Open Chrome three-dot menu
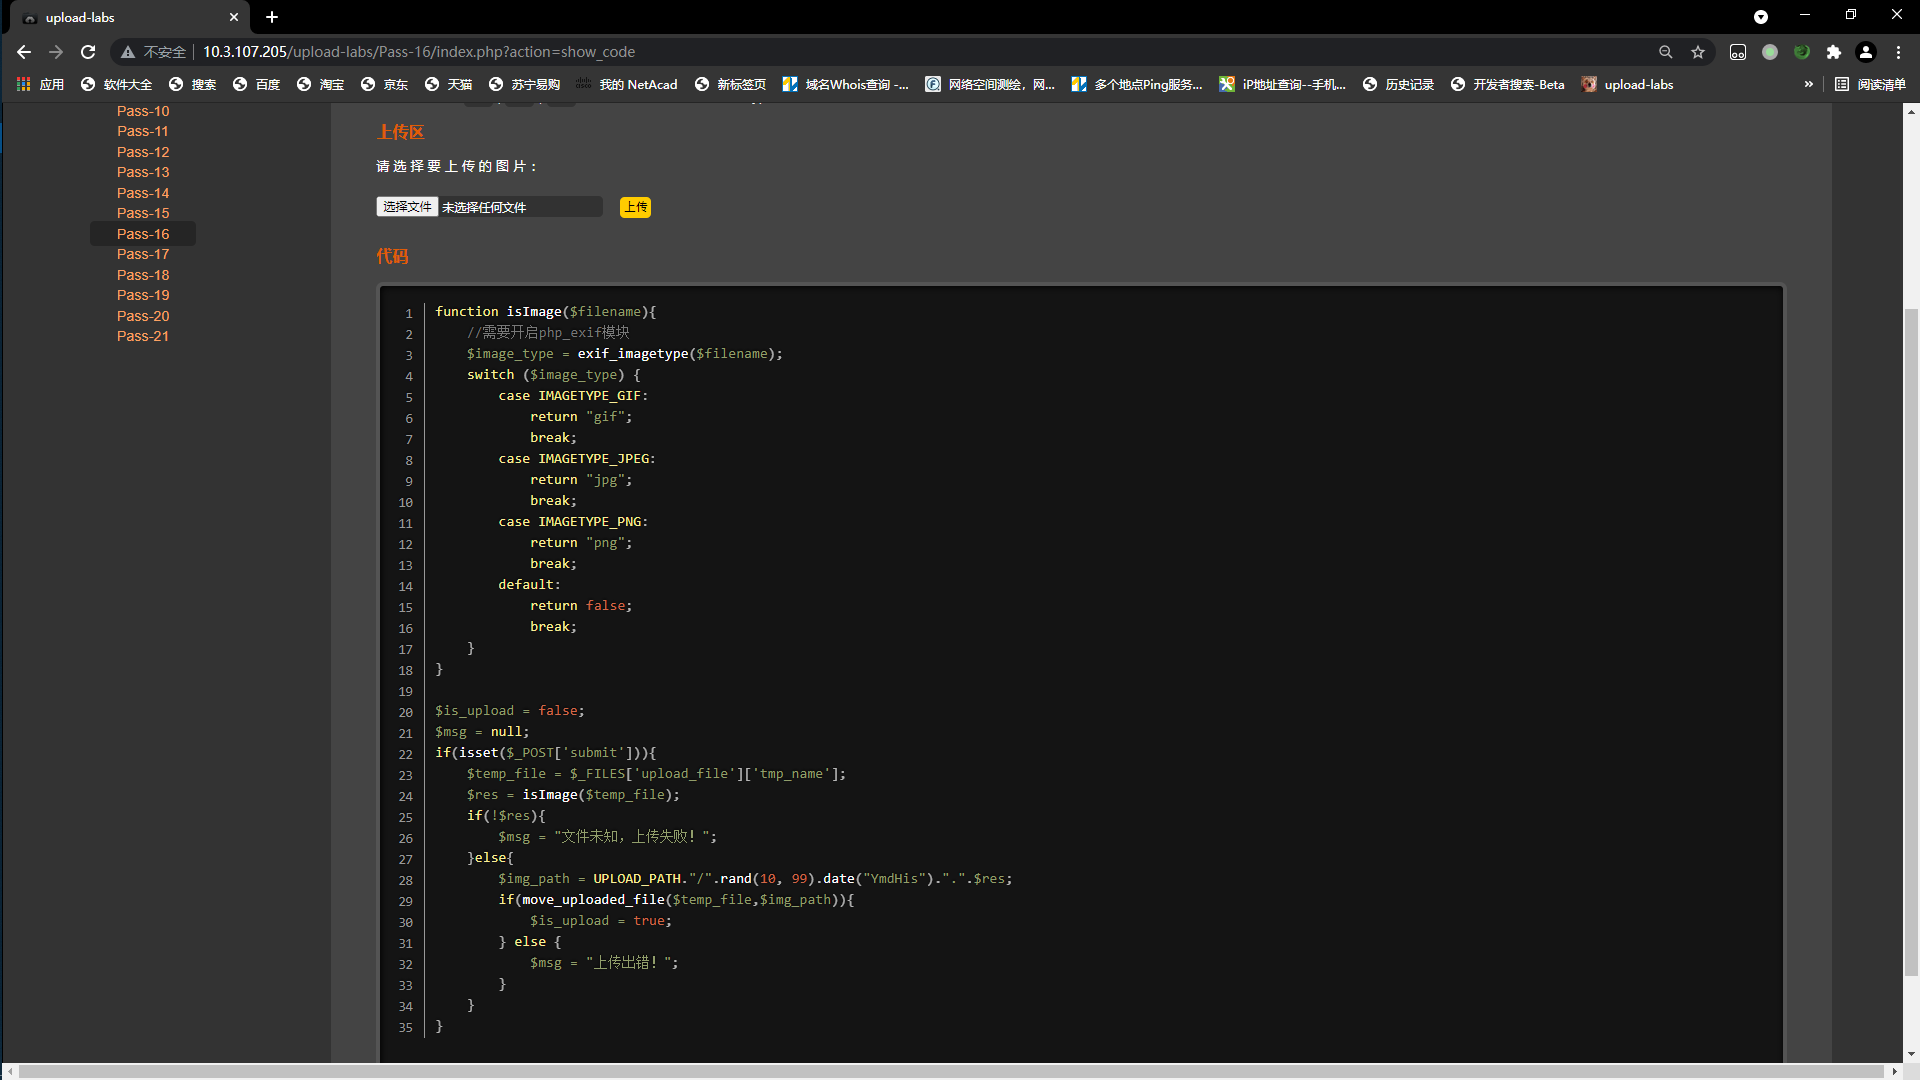The image size is (1920, 1080). click(1899, 52)
